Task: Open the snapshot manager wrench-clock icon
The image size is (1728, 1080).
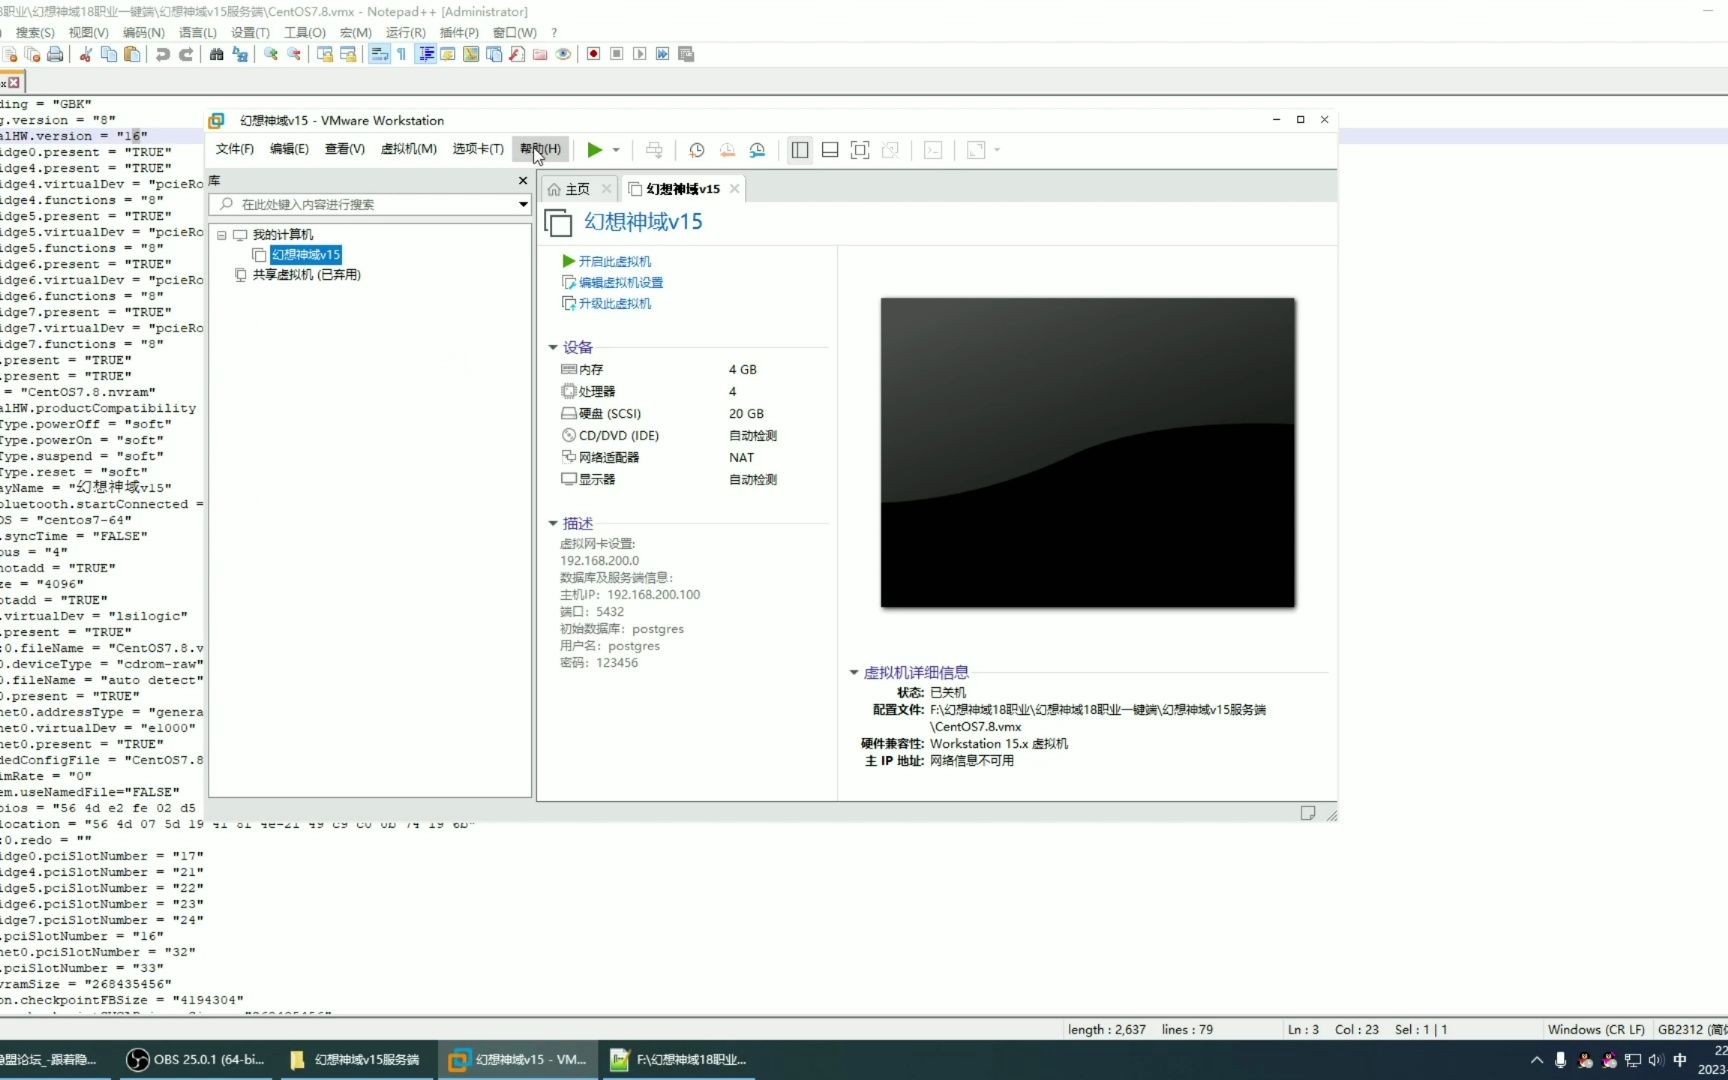Action: pyautogui.click(x=758, y=150)
